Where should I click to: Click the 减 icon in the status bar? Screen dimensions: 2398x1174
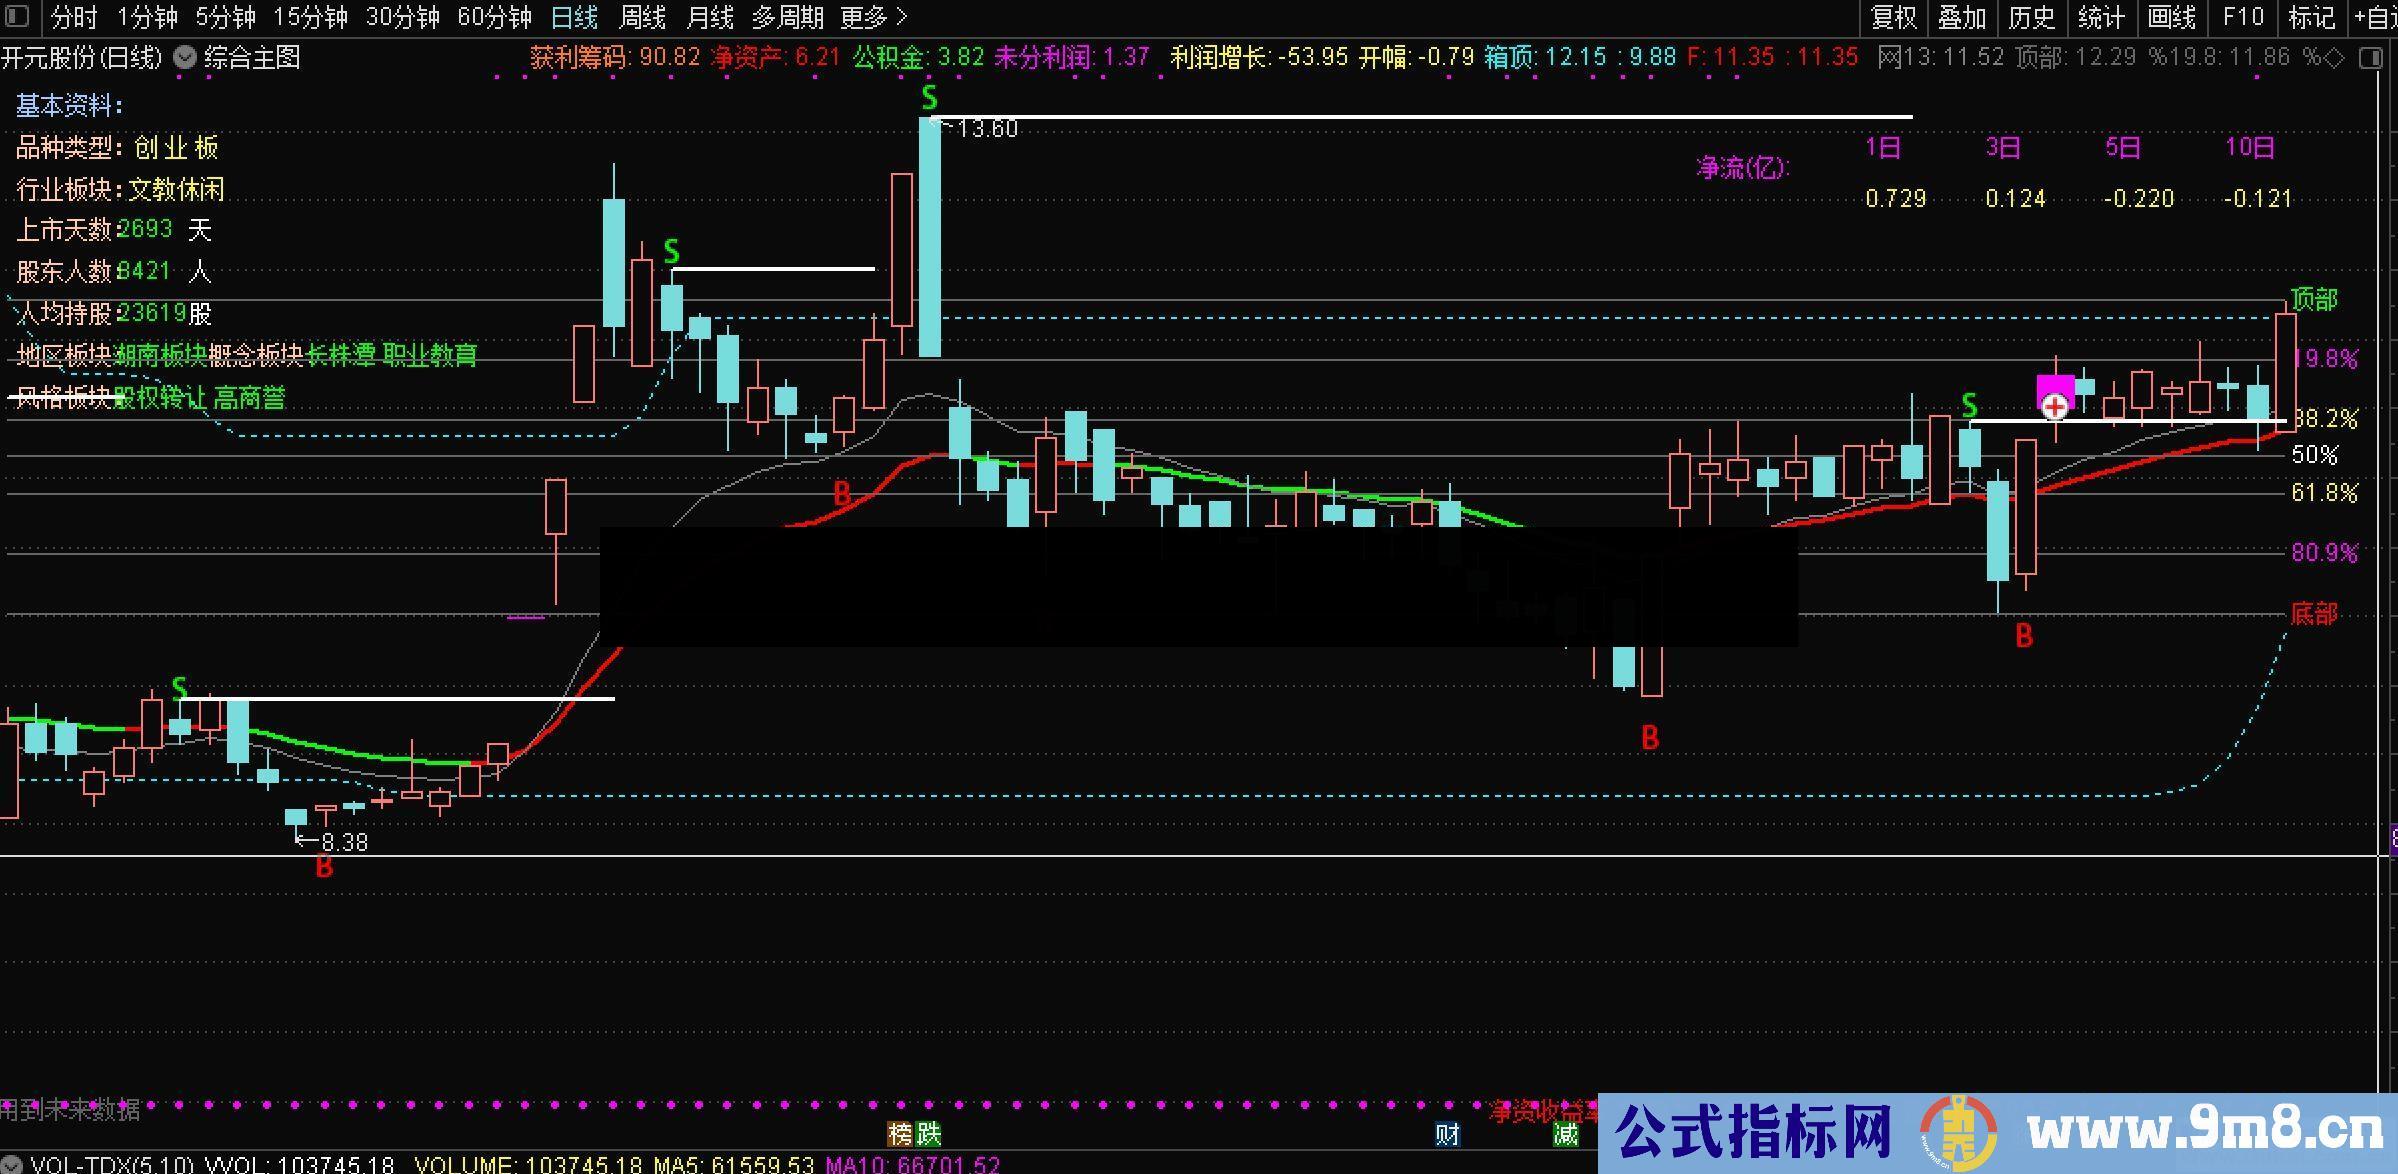coord(1565,1135)
